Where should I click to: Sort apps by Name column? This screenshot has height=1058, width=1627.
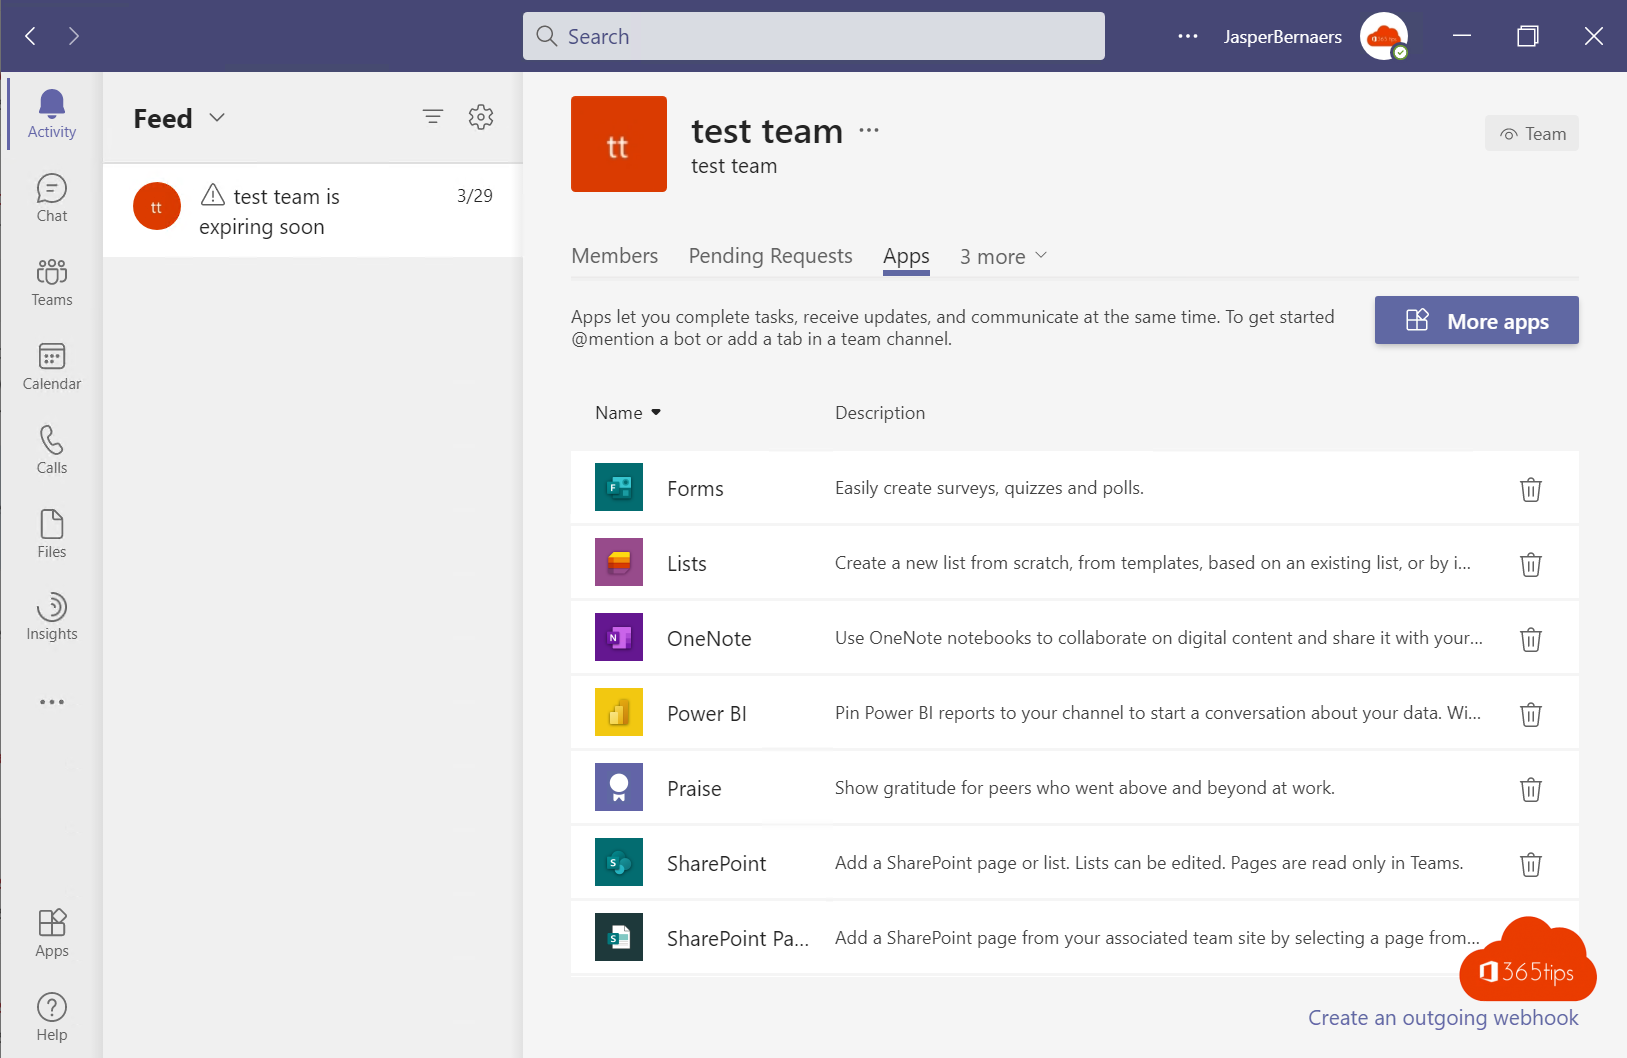click(x=628, y=413)
